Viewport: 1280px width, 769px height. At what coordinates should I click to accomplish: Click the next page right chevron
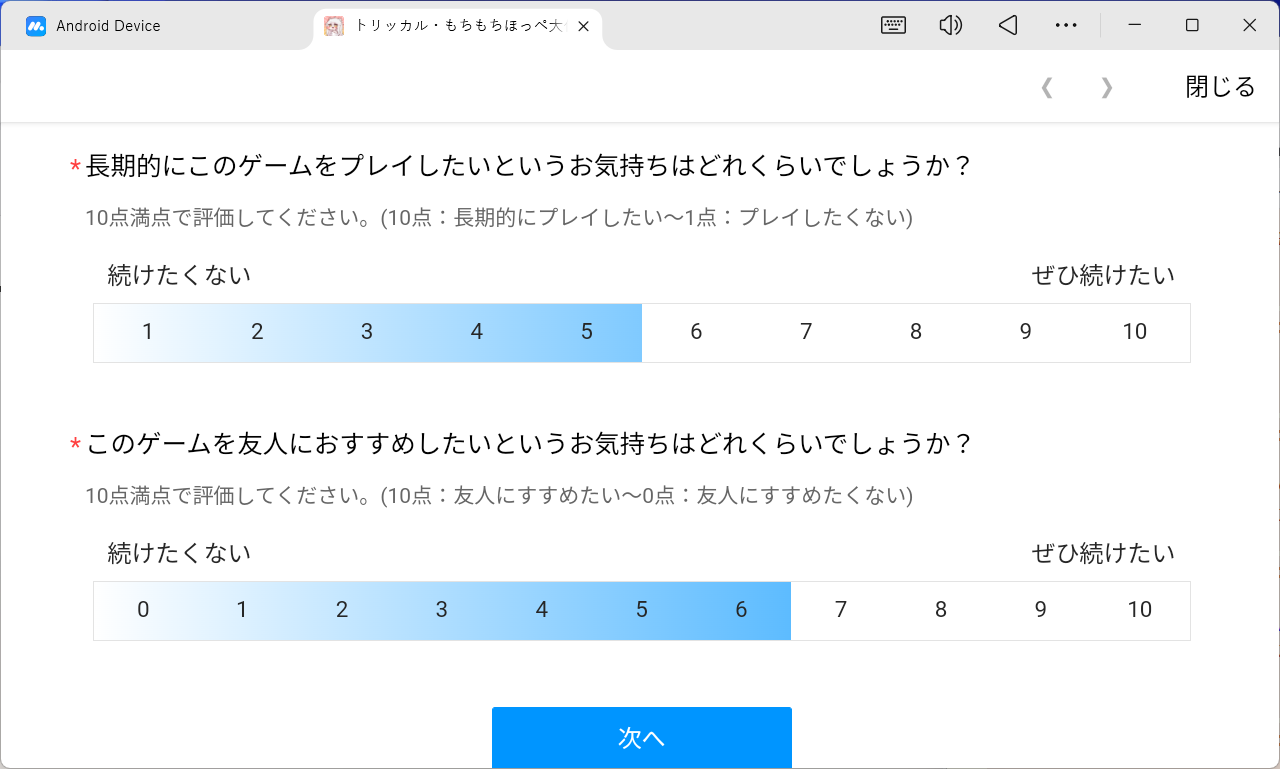coord(1106,88)
